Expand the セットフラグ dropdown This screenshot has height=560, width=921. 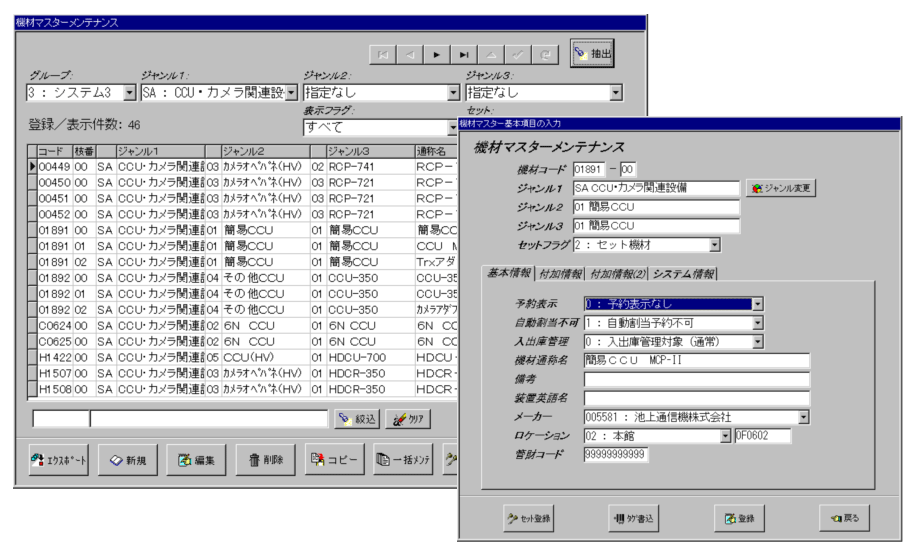click(714, 245)
